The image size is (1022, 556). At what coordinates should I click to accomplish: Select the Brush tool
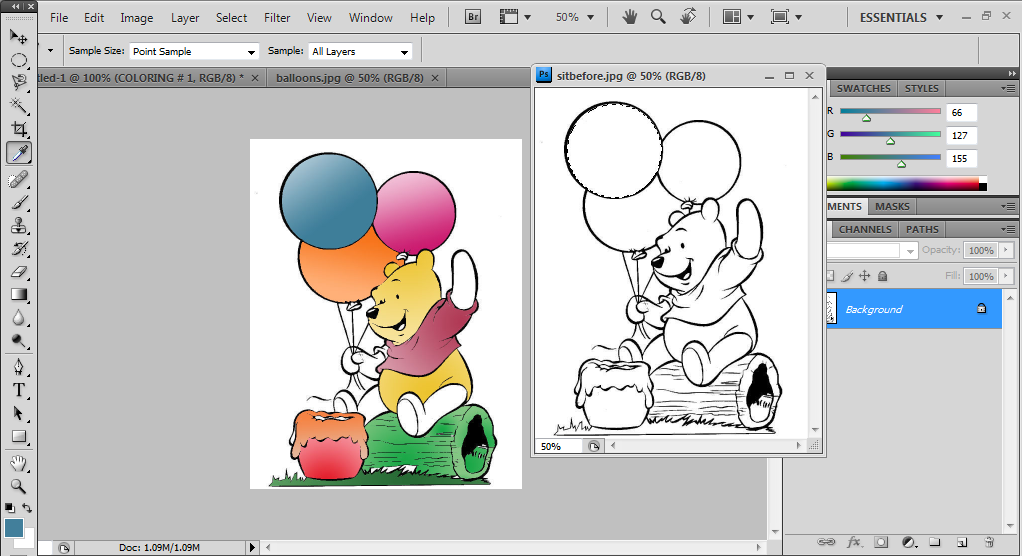click(18, 202)
